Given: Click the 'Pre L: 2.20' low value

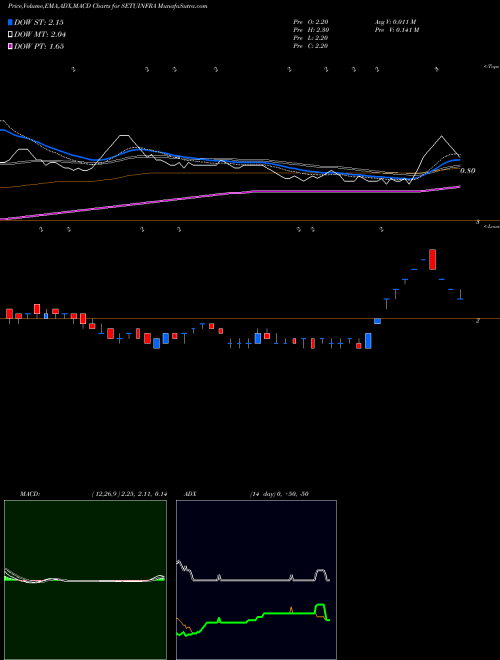Looking at the screenshot, I should pos(311,38).
